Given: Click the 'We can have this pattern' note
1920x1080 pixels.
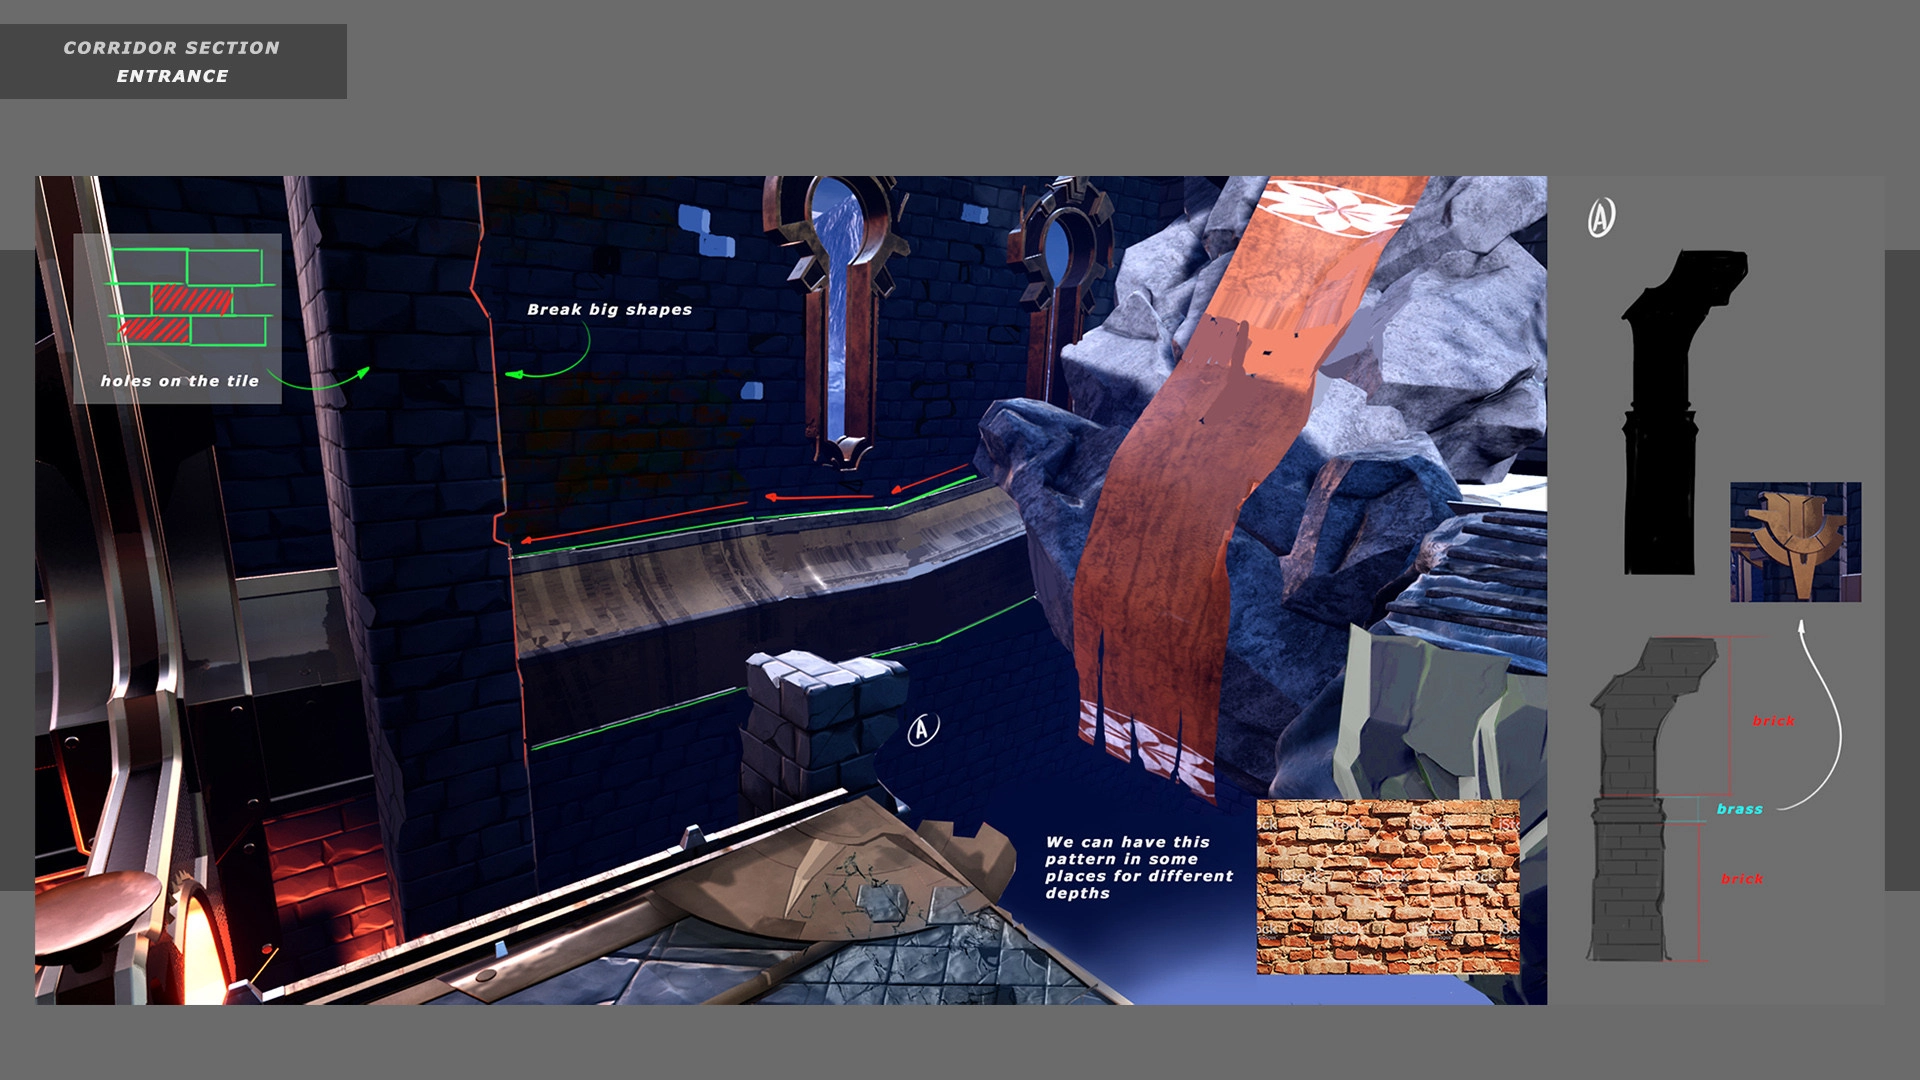Looking at the screenshot, I should [x=1138, y=867].
